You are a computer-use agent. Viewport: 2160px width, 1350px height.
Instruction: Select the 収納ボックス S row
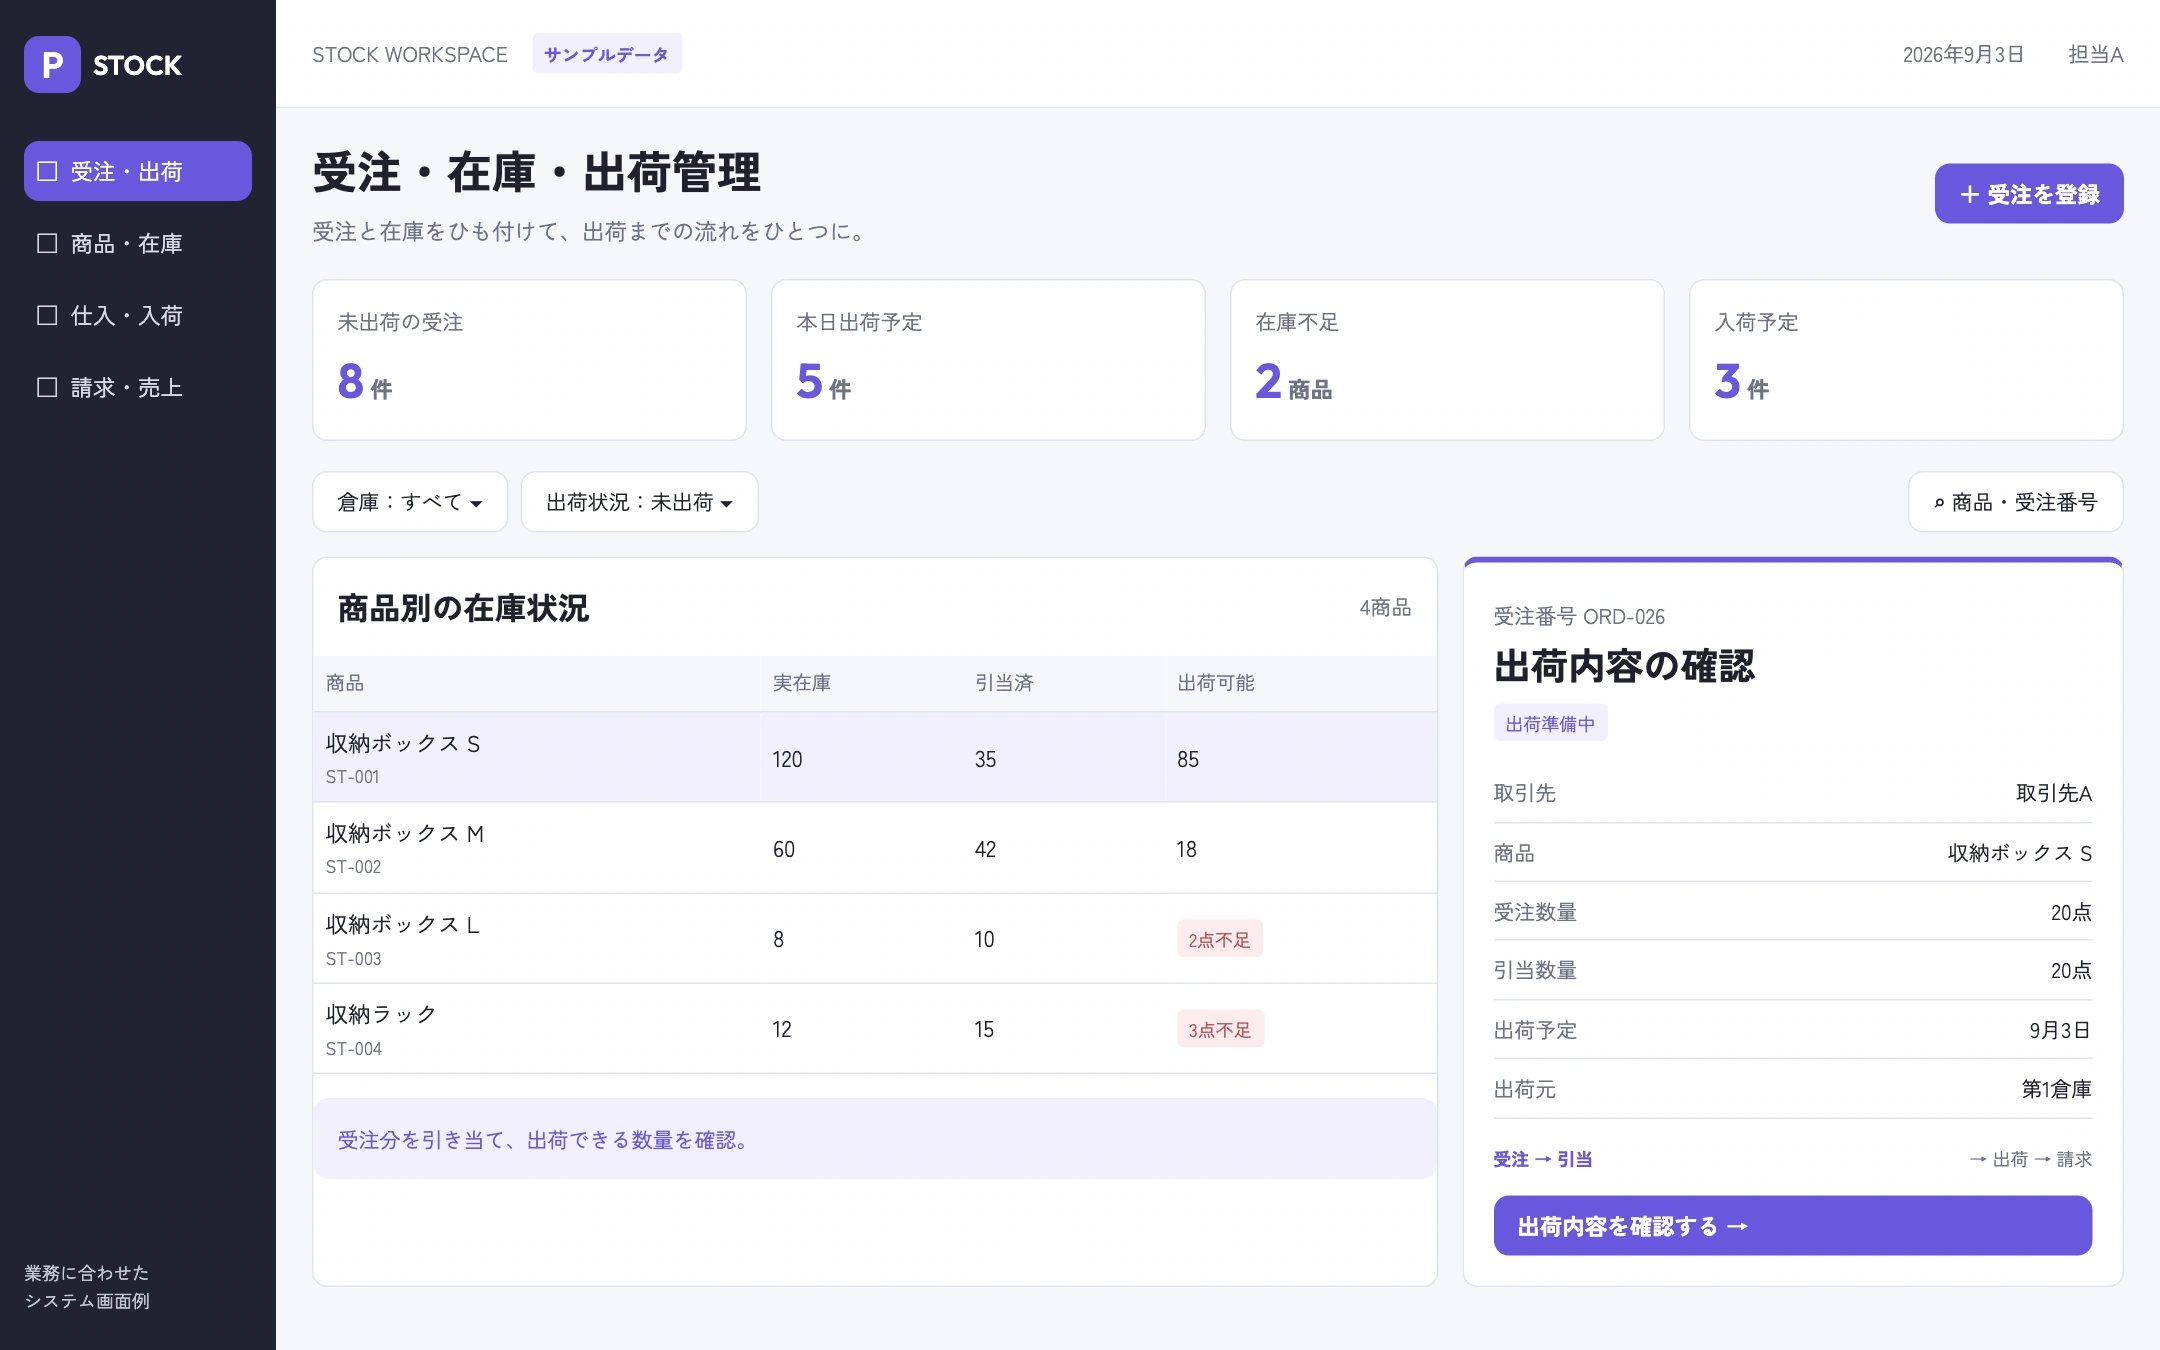[x=875, y=758]
